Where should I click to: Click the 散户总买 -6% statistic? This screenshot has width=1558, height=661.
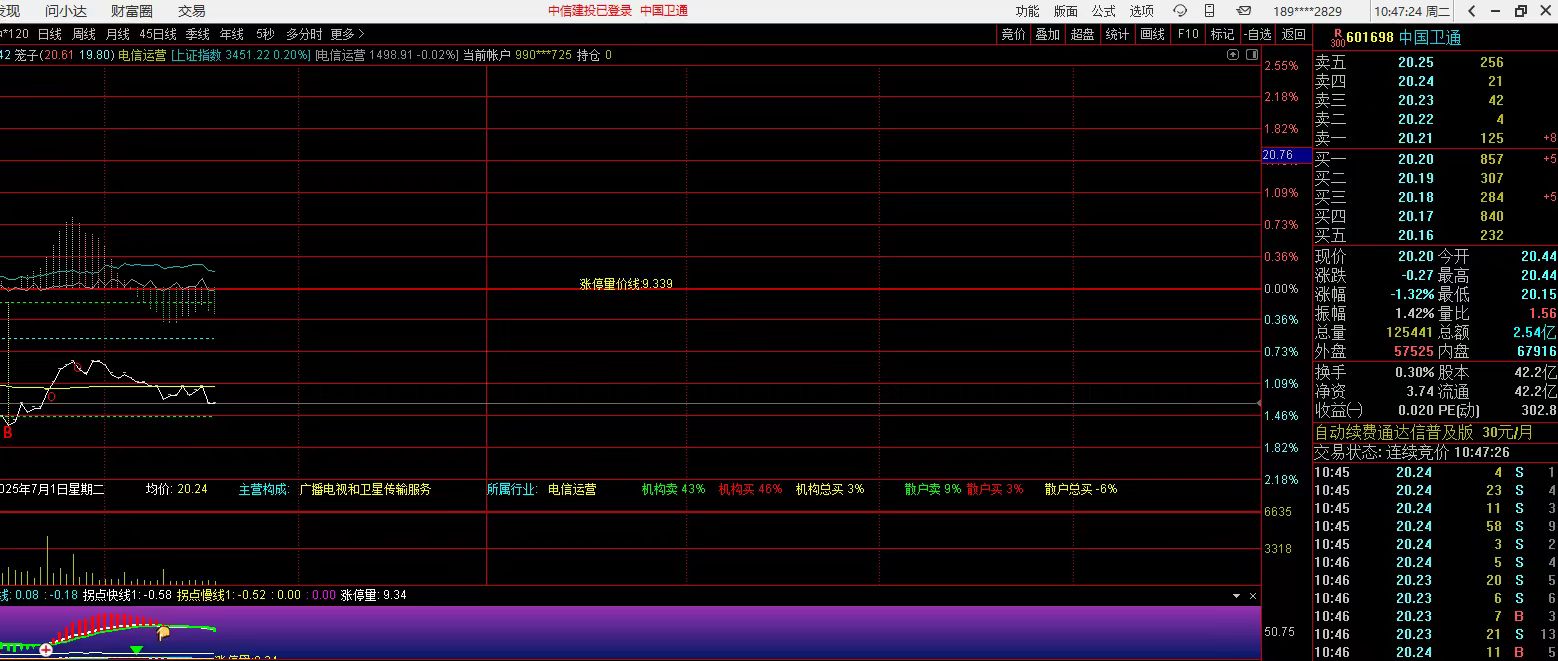tap(1081, 489)
